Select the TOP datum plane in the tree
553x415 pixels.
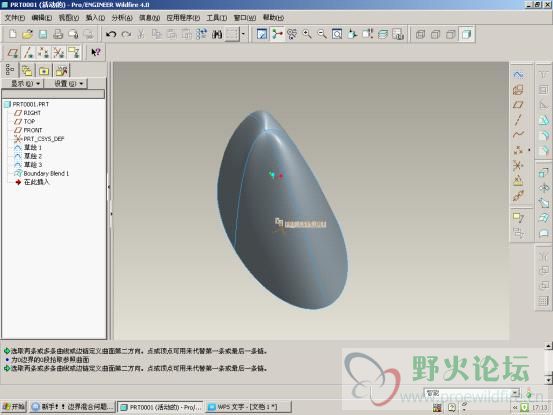coord(25,121)
